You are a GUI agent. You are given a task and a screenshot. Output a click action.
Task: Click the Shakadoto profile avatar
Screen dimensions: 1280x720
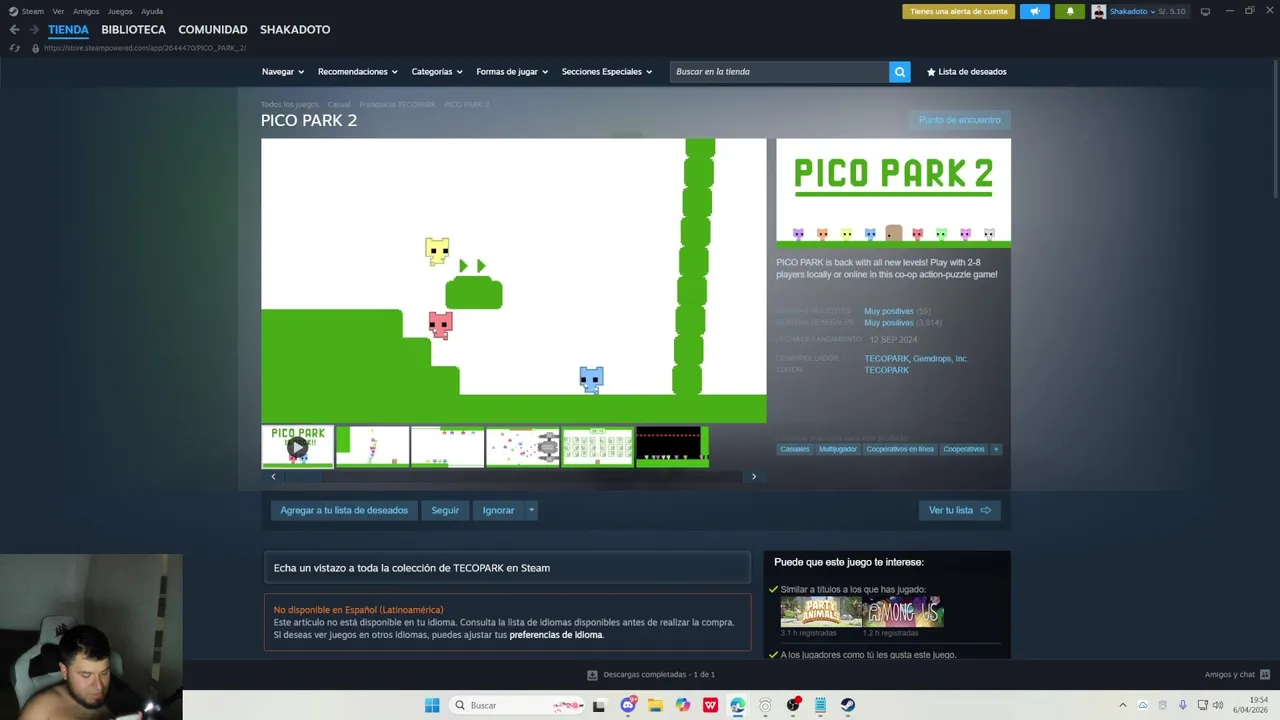coord(1099,11)
